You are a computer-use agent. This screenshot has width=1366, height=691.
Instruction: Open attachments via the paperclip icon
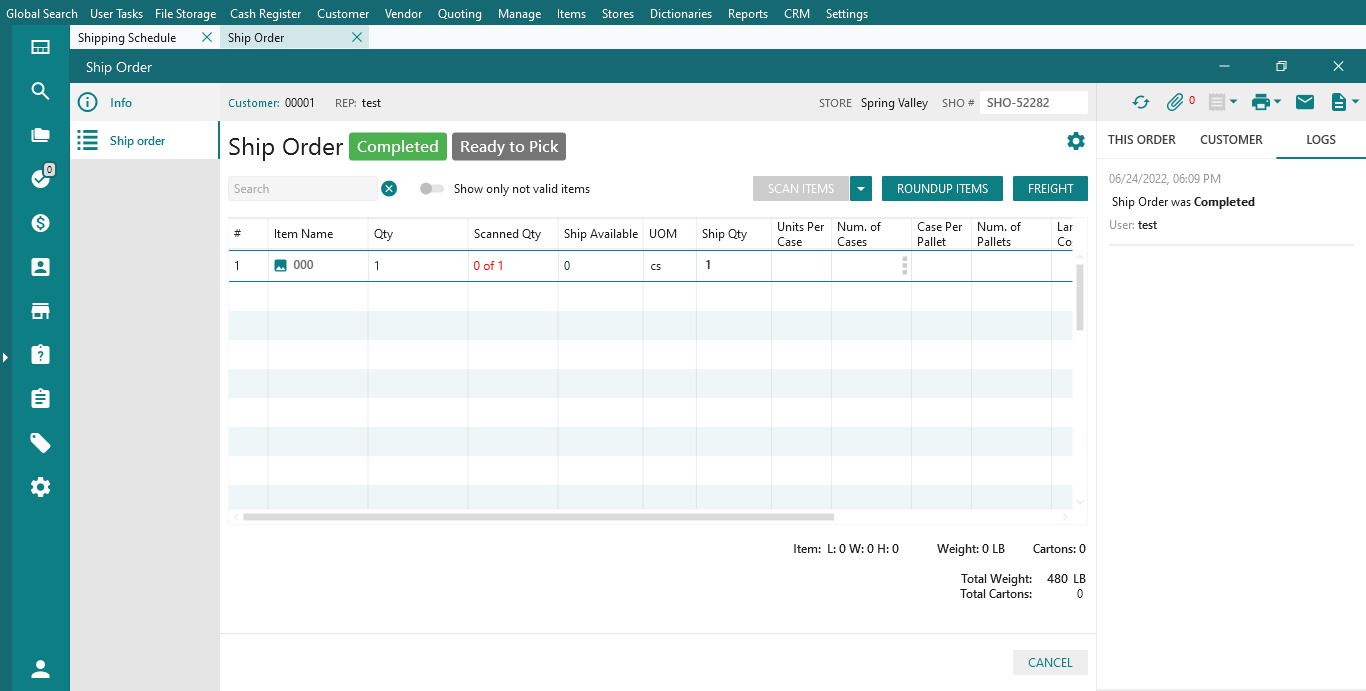coord(1175,102)
